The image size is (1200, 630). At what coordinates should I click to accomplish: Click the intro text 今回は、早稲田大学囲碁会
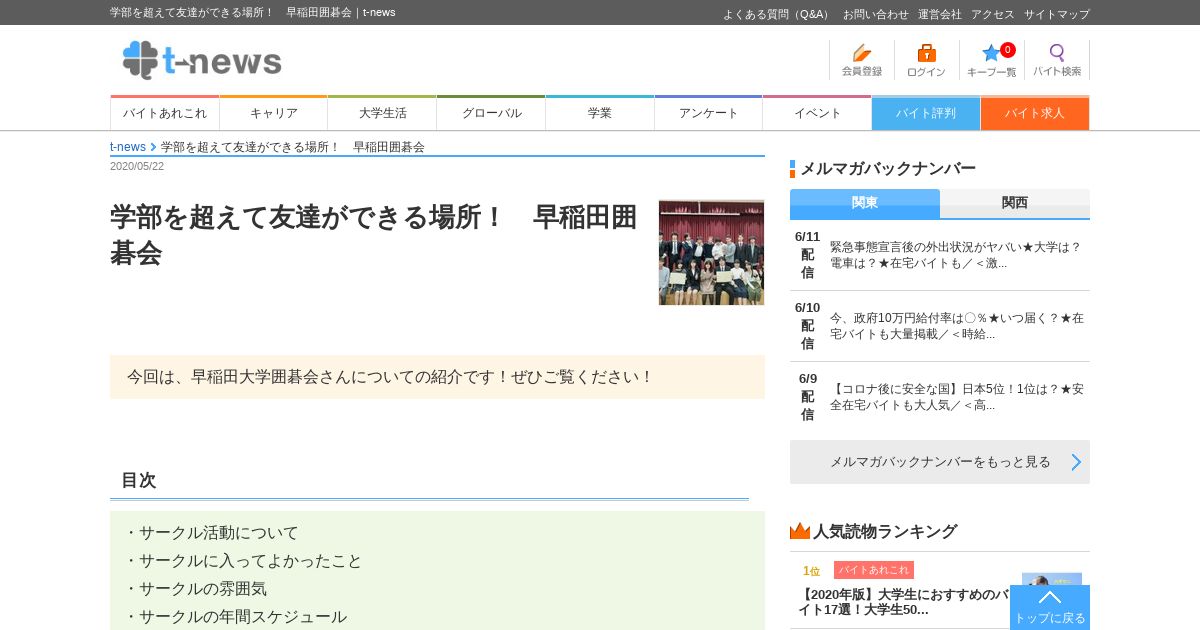point(390,377)
